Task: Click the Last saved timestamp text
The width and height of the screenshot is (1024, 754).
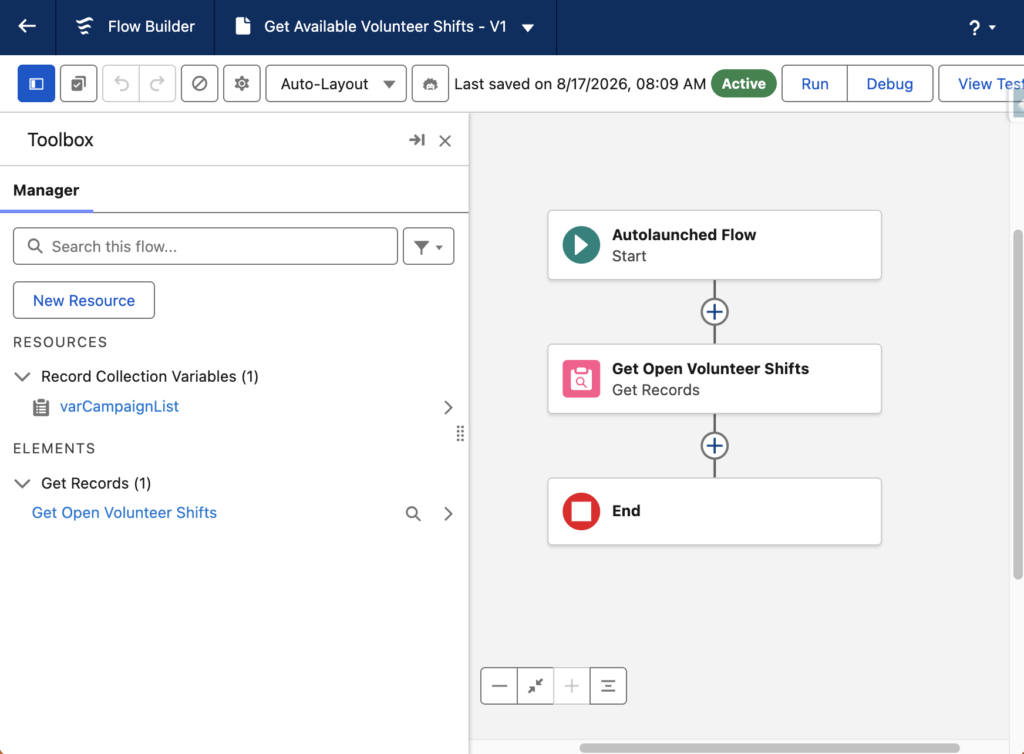Action: [580, 84]
